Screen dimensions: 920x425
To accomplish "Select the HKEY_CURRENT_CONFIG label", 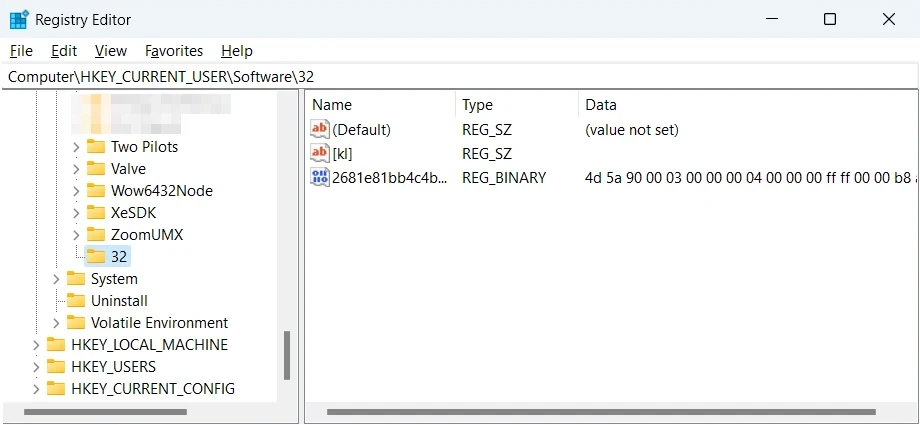I will tap(153, 389).
